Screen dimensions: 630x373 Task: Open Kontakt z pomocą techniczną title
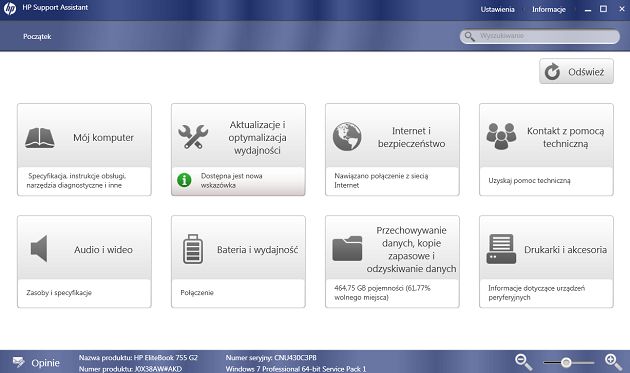click(x=565, y=137)
